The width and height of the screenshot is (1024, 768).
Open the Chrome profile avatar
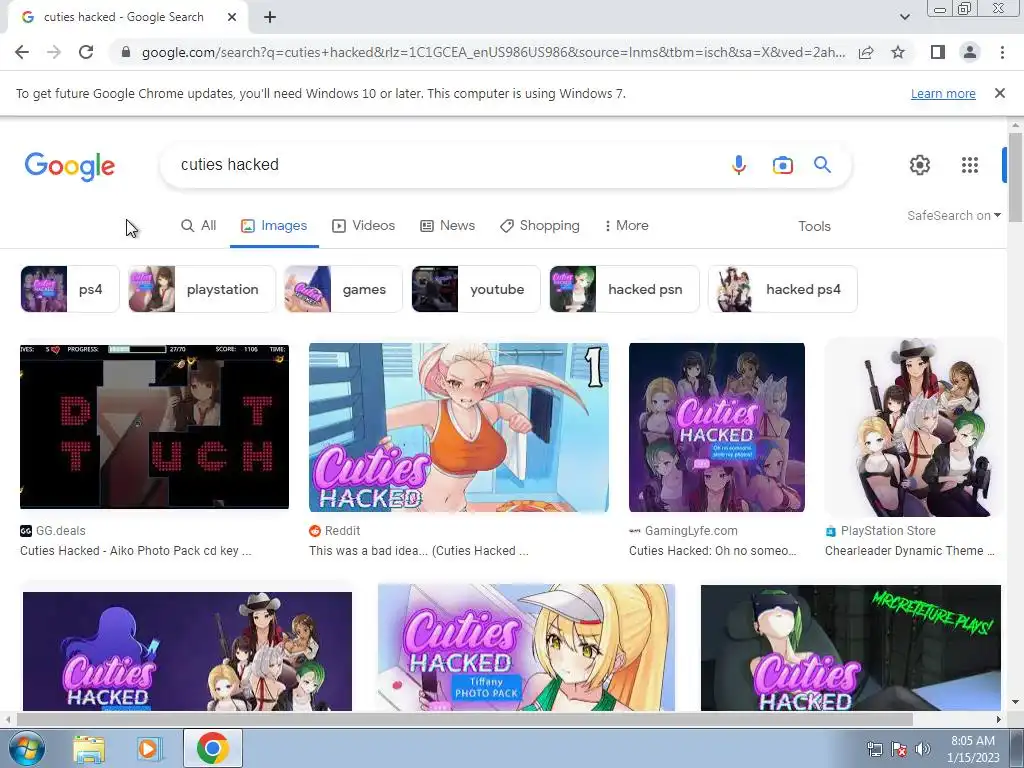[970, 52]
